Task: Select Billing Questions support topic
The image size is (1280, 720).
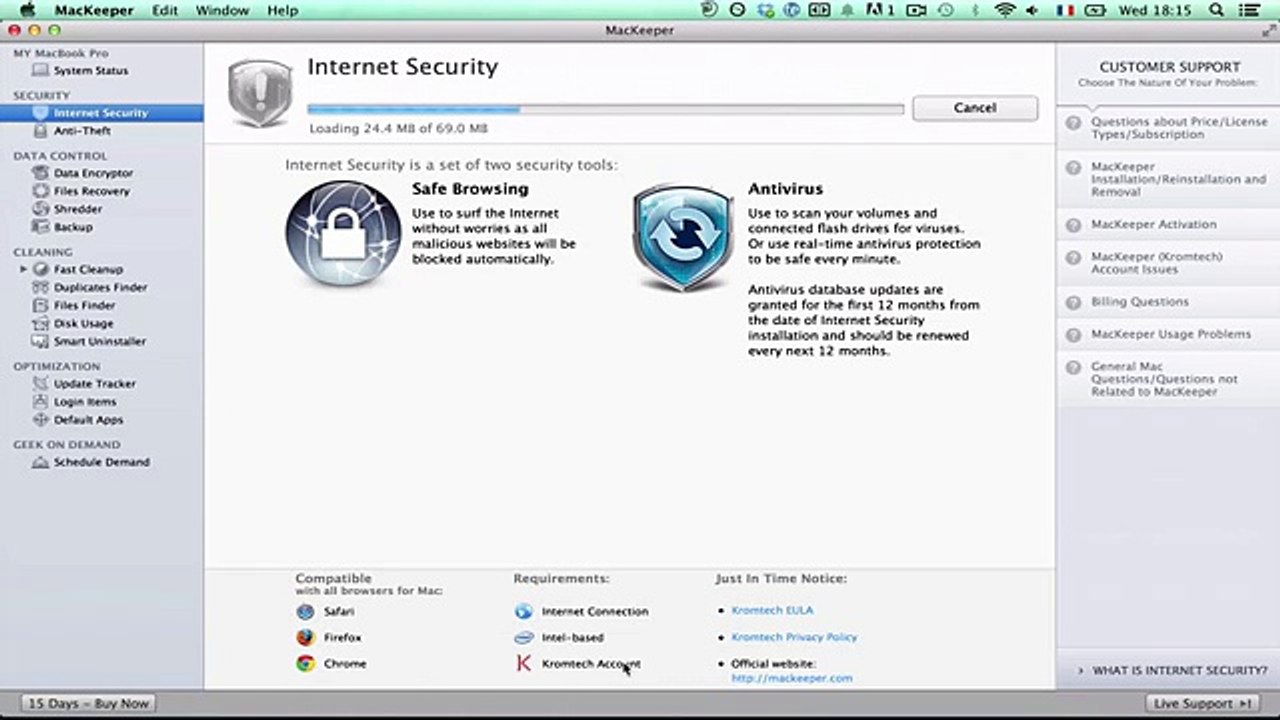Action: 1168,302
